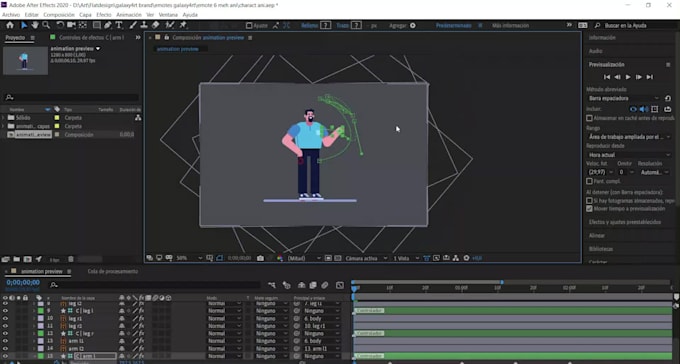Select the Pen tool
This screenshot has height=364, width=680.
(108, 26)
